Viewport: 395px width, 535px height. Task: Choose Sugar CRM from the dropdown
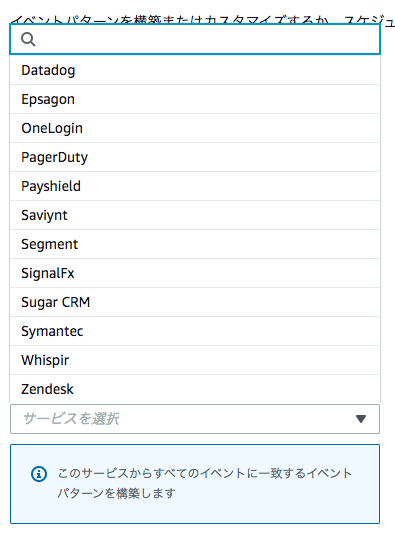coord(195,302)
